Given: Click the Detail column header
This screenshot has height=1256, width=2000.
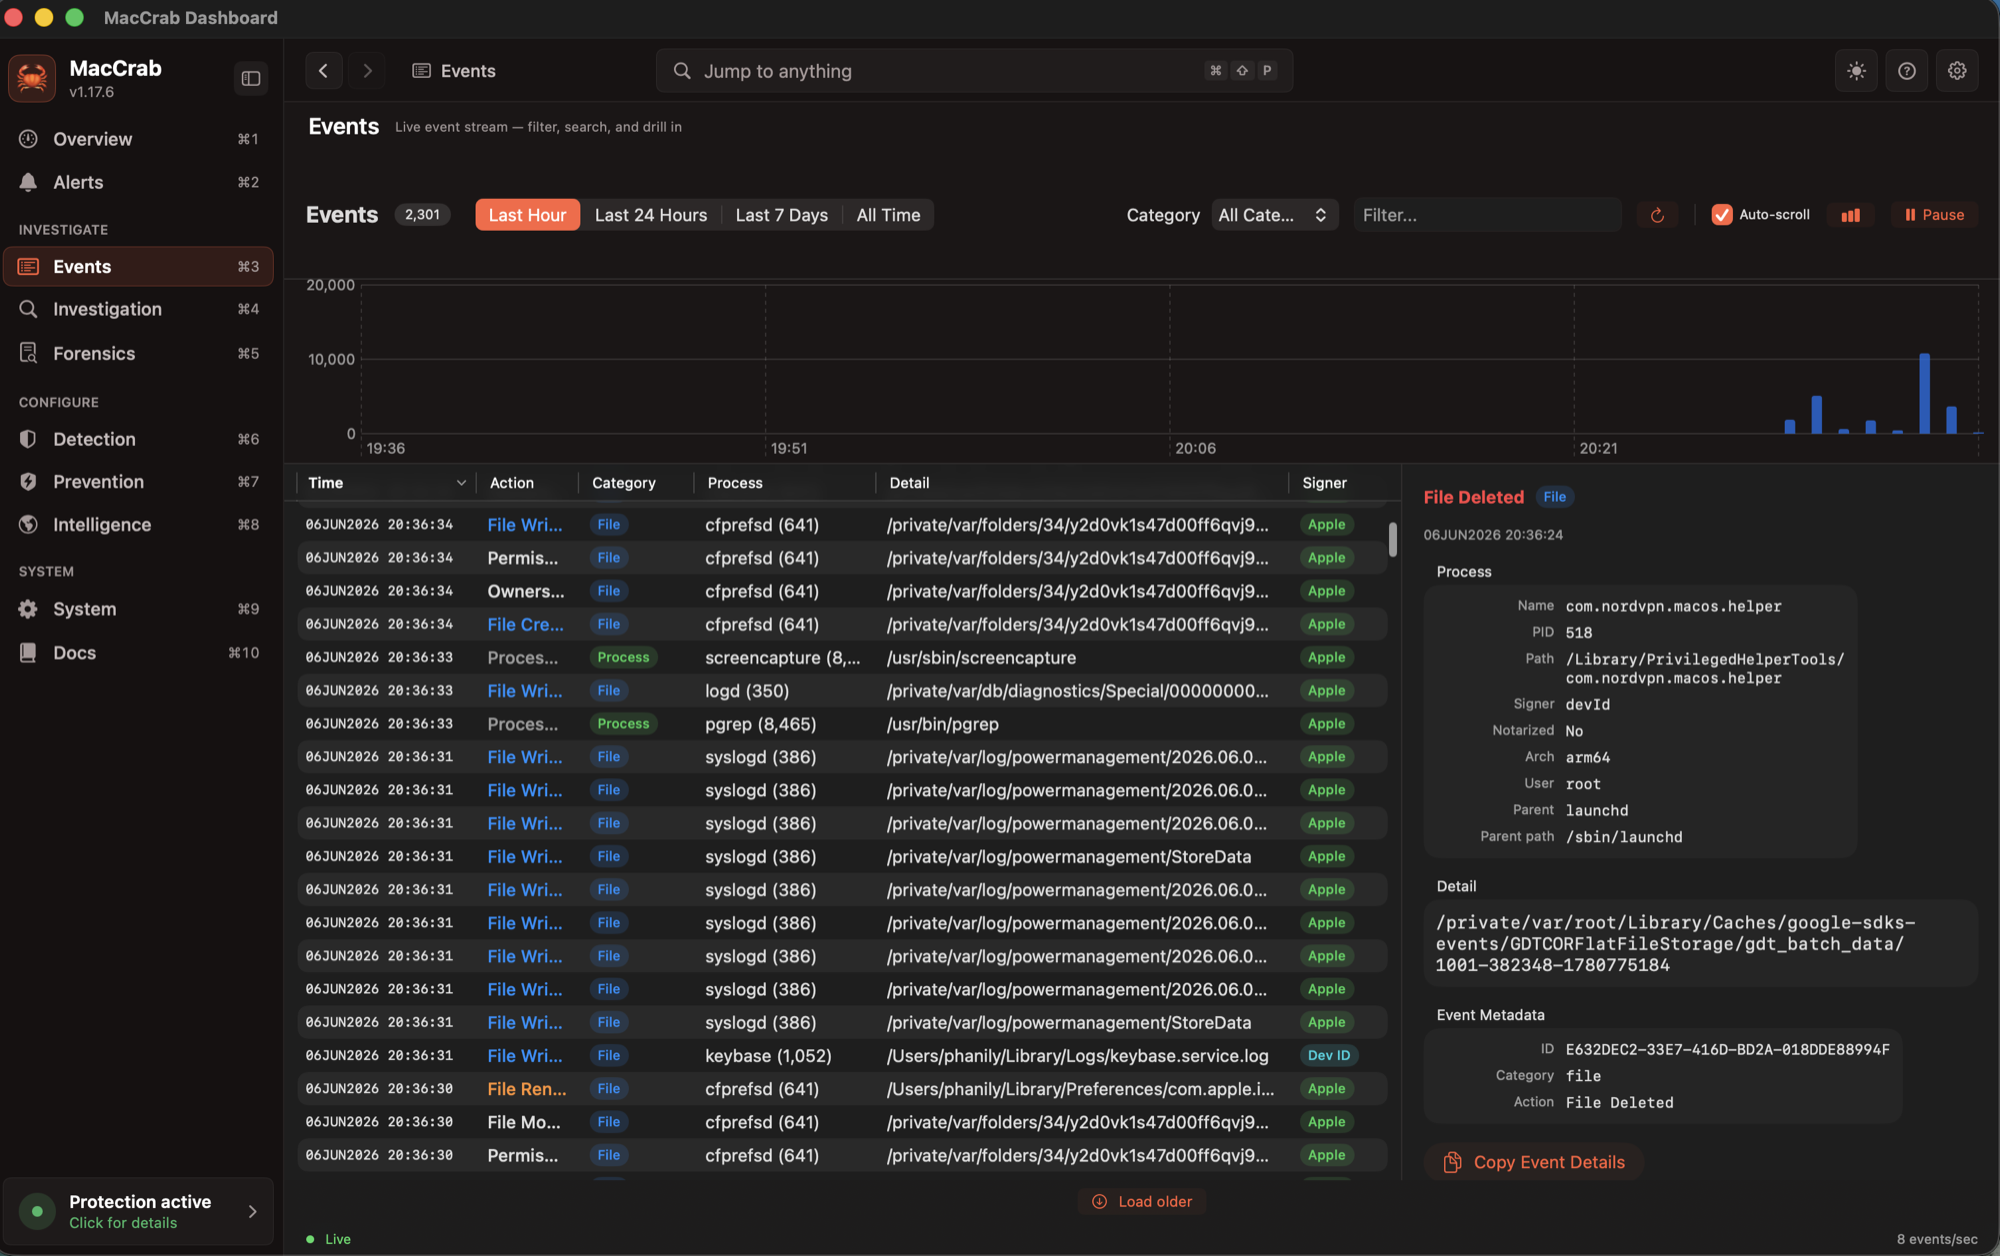Looking at the screenshot, I should [x=909, y=483].
